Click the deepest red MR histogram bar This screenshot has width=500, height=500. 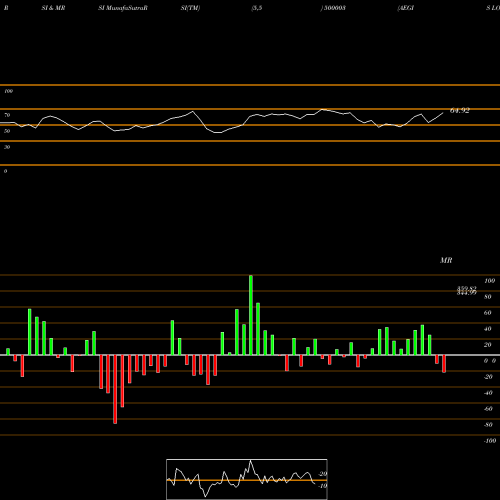click(115, 389)
